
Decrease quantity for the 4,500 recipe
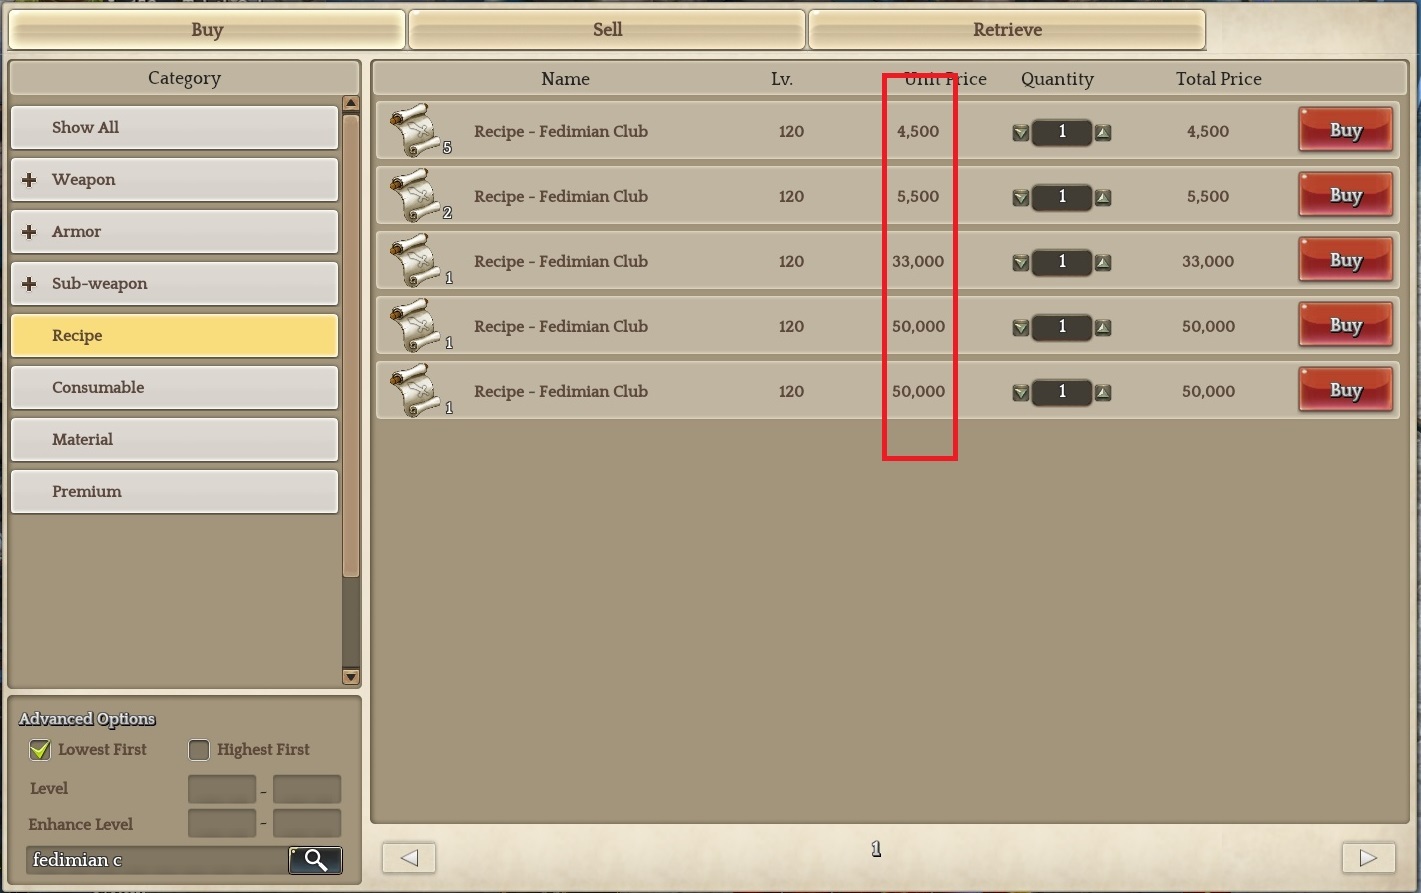coord(1020,132)
